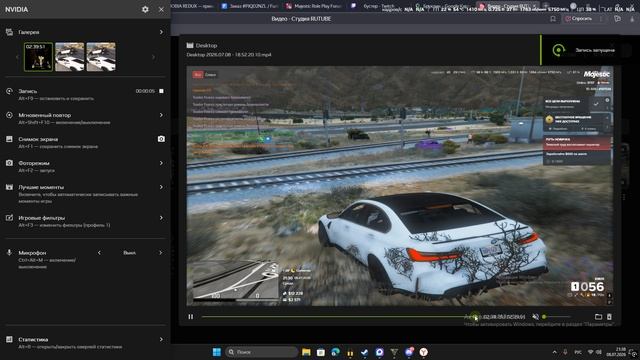The image size is (640, 360).
Task: Click the Снимок экрана image icon
Action: pyautogui.click(x=9, y=139)
